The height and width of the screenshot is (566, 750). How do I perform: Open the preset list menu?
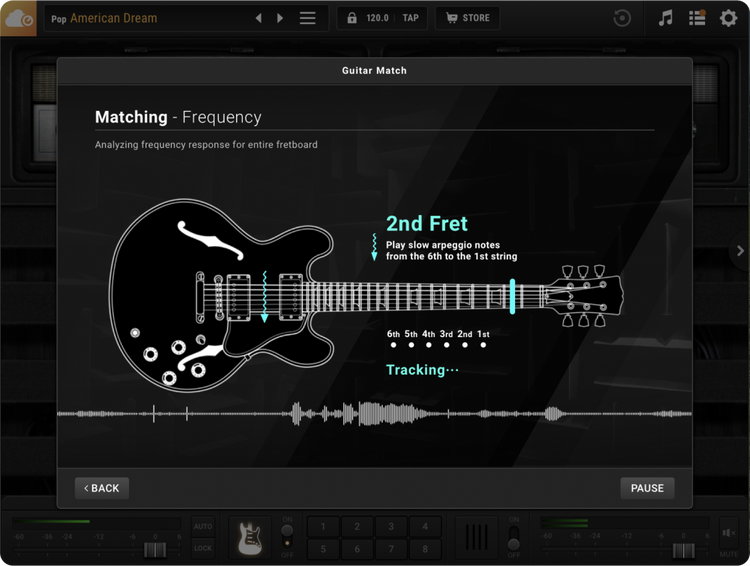point(308,18)
